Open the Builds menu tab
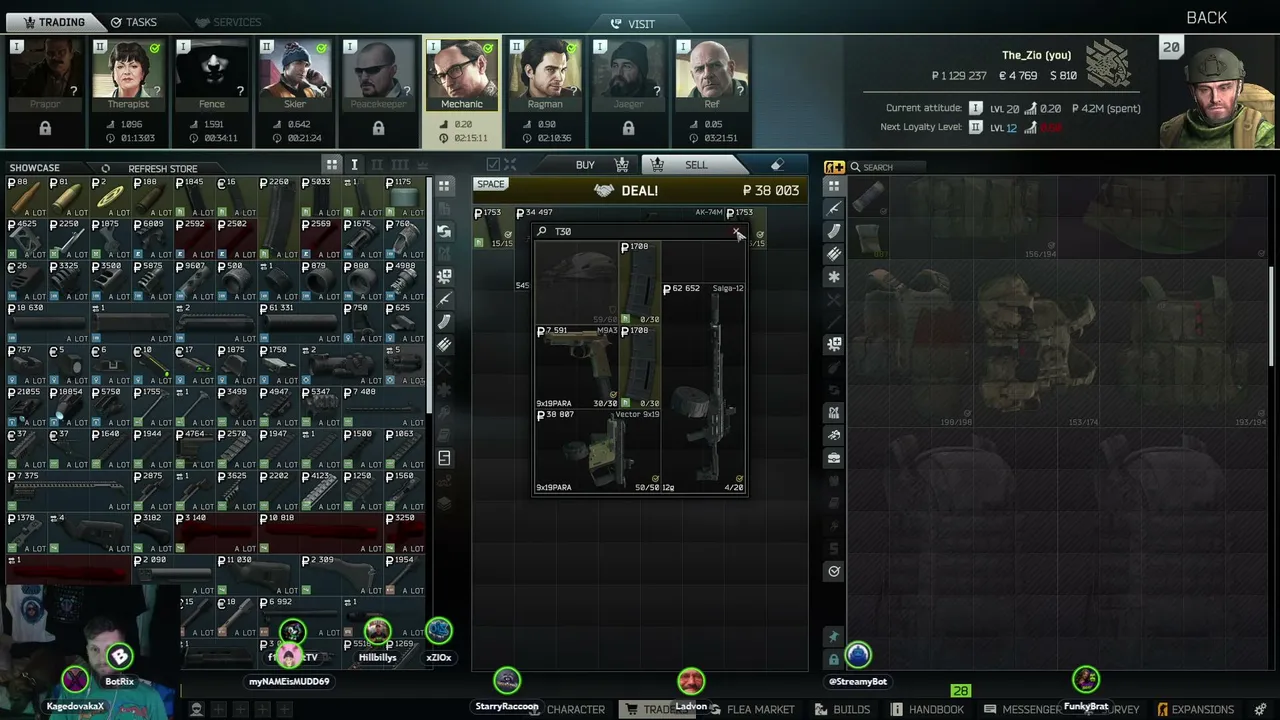The image size is (1280, 720). pyautogui.click(x=842, y=709)
